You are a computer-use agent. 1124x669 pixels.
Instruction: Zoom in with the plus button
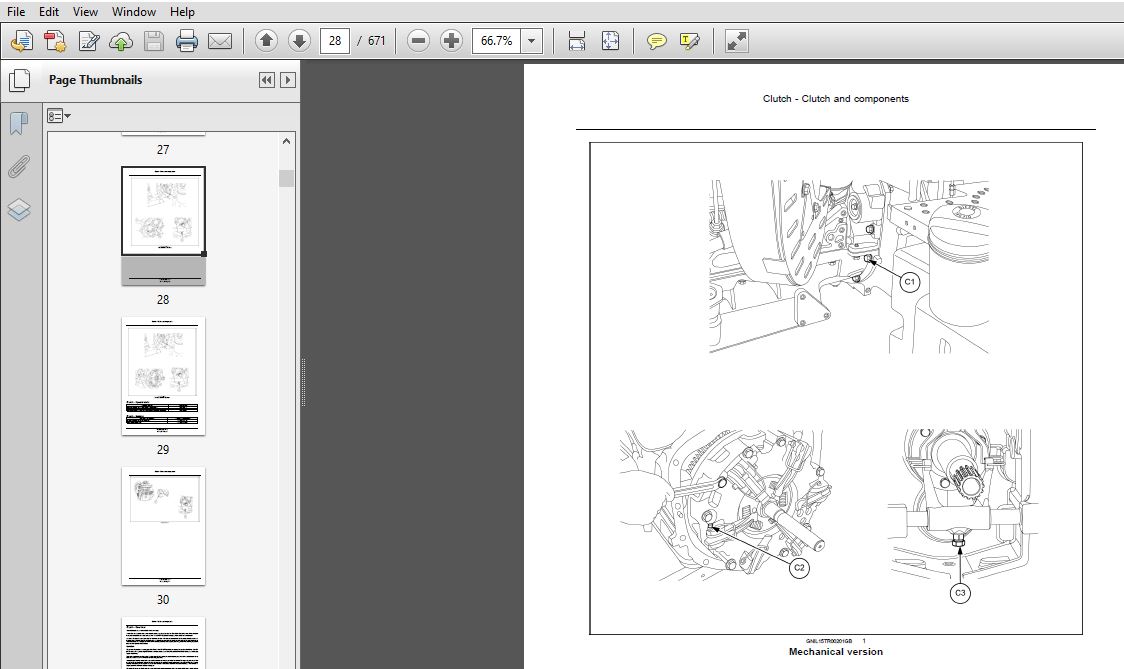[x=451, y=41]
